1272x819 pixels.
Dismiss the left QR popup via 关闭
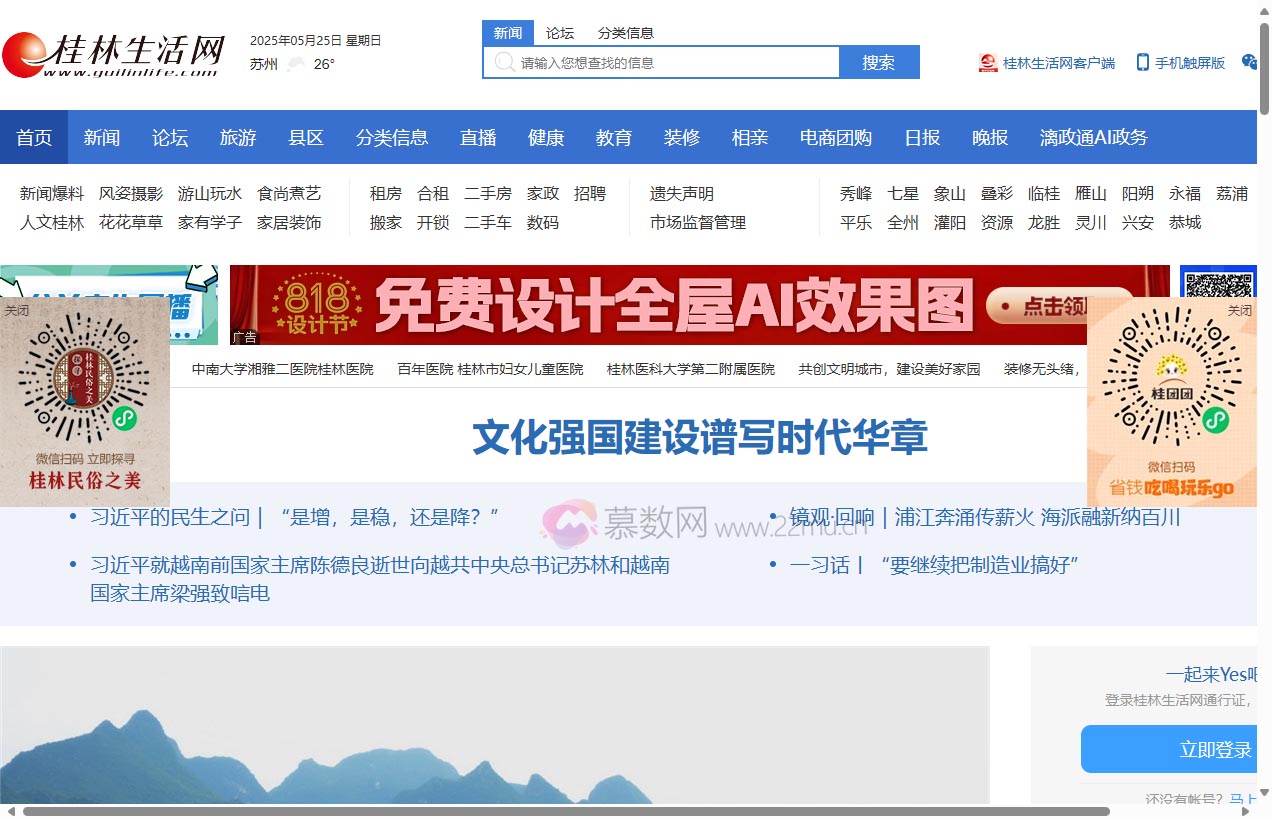point(17,310)
